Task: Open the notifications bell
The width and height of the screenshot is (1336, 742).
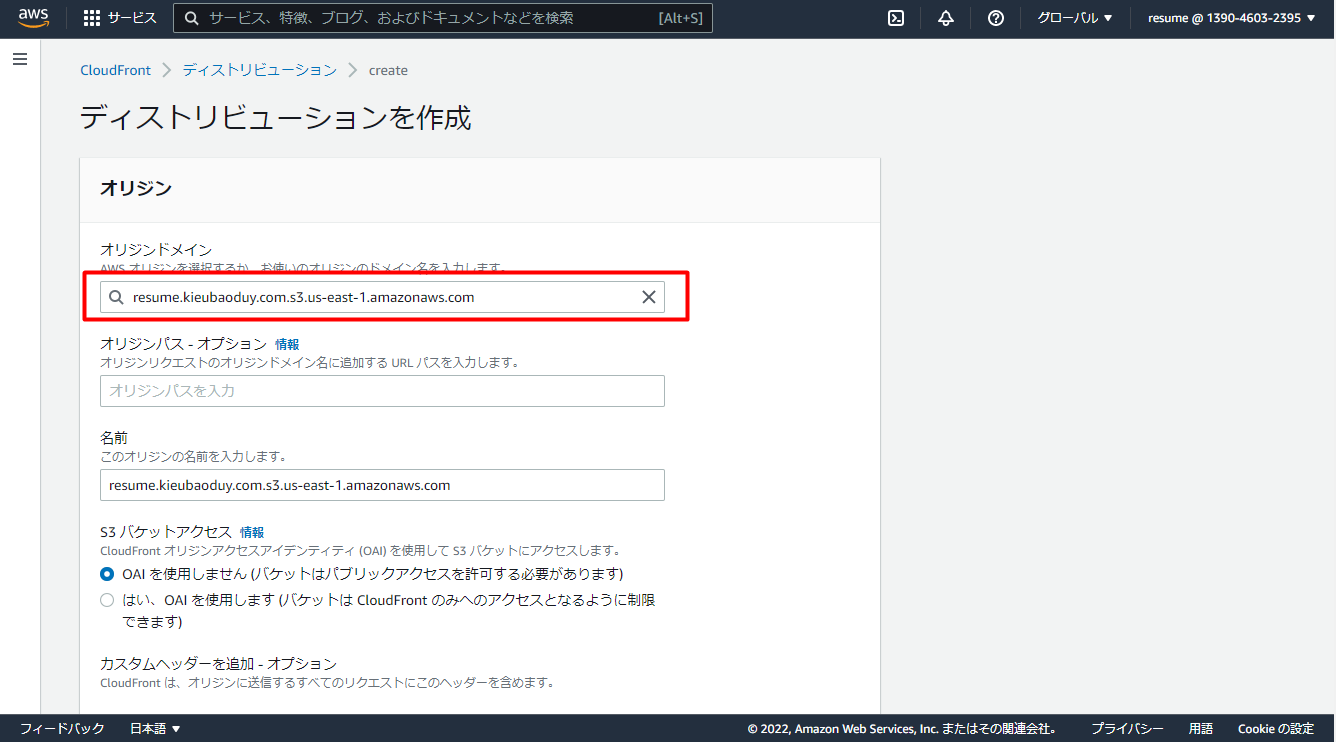Action: pyautogui.click(x=946, y=18)
